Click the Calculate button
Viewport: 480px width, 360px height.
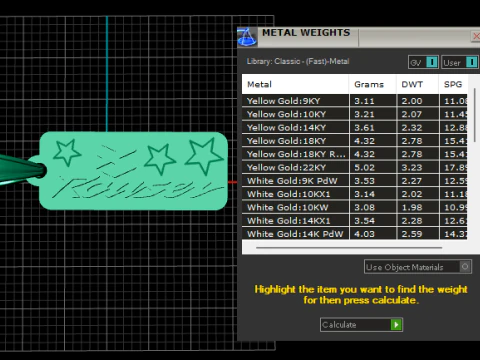click(361, 325)
